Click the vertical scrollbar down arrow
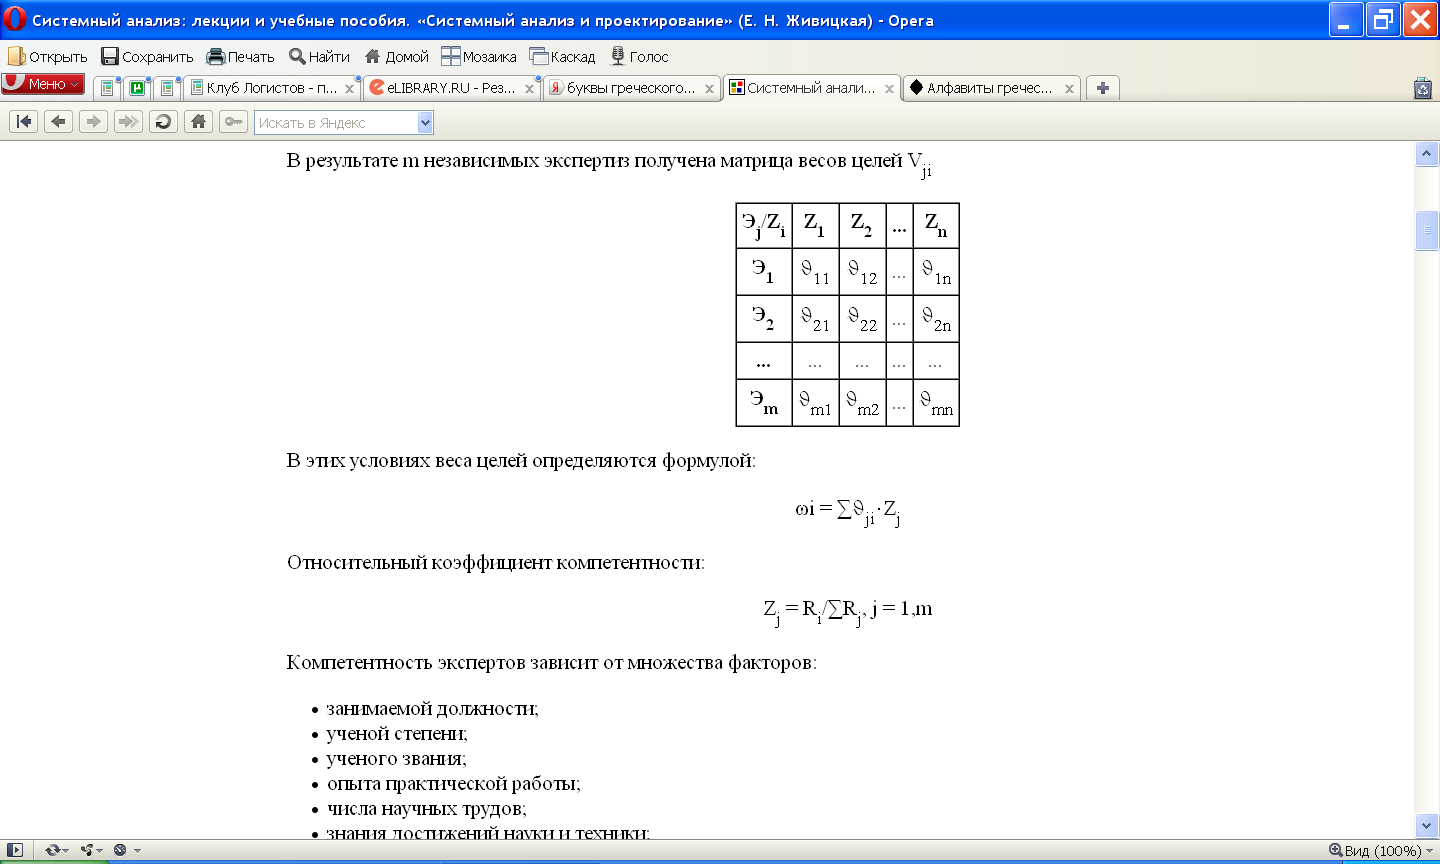Screen dimensions: 1440x864 pyautogui.click(x=1427, y=826)
